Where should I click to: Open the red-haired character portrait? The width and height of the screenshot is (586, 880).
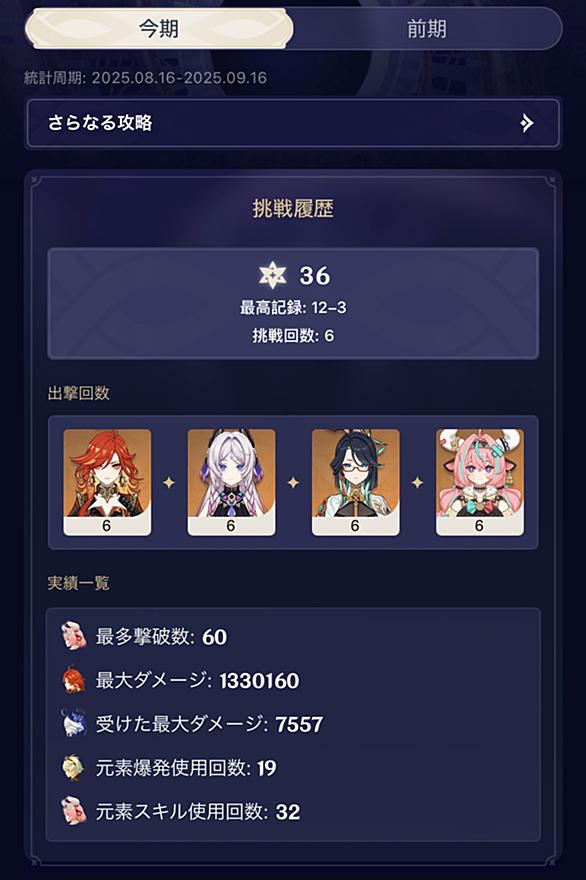pyautogui.click(x=107, y=482)
